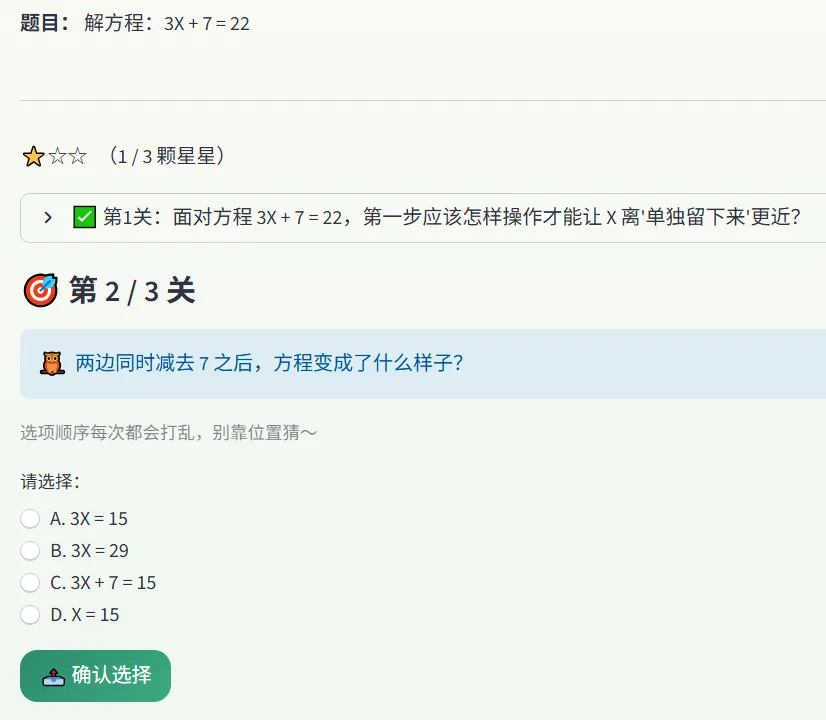This screenshot has width=826, height=720.
Task: Click the hint text 选项顺序每次都会打乱
Action: click(169, 432)
